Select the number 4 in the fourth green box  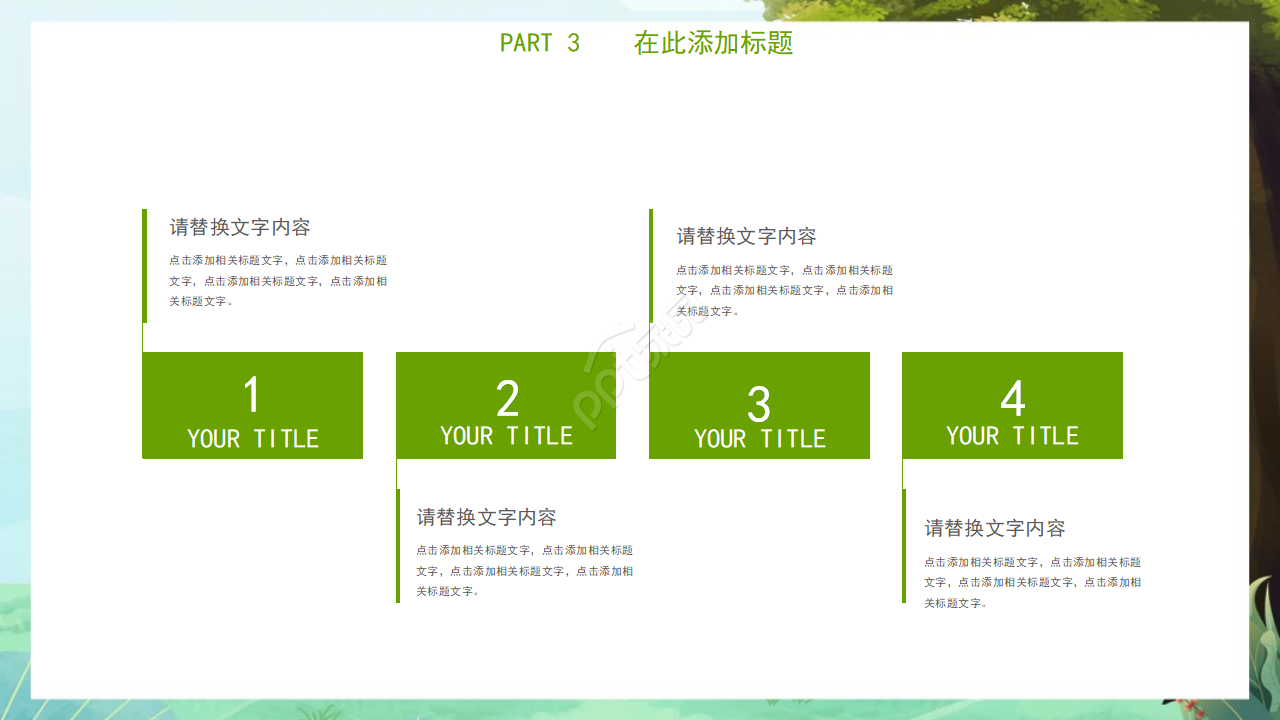(1012, 399)
